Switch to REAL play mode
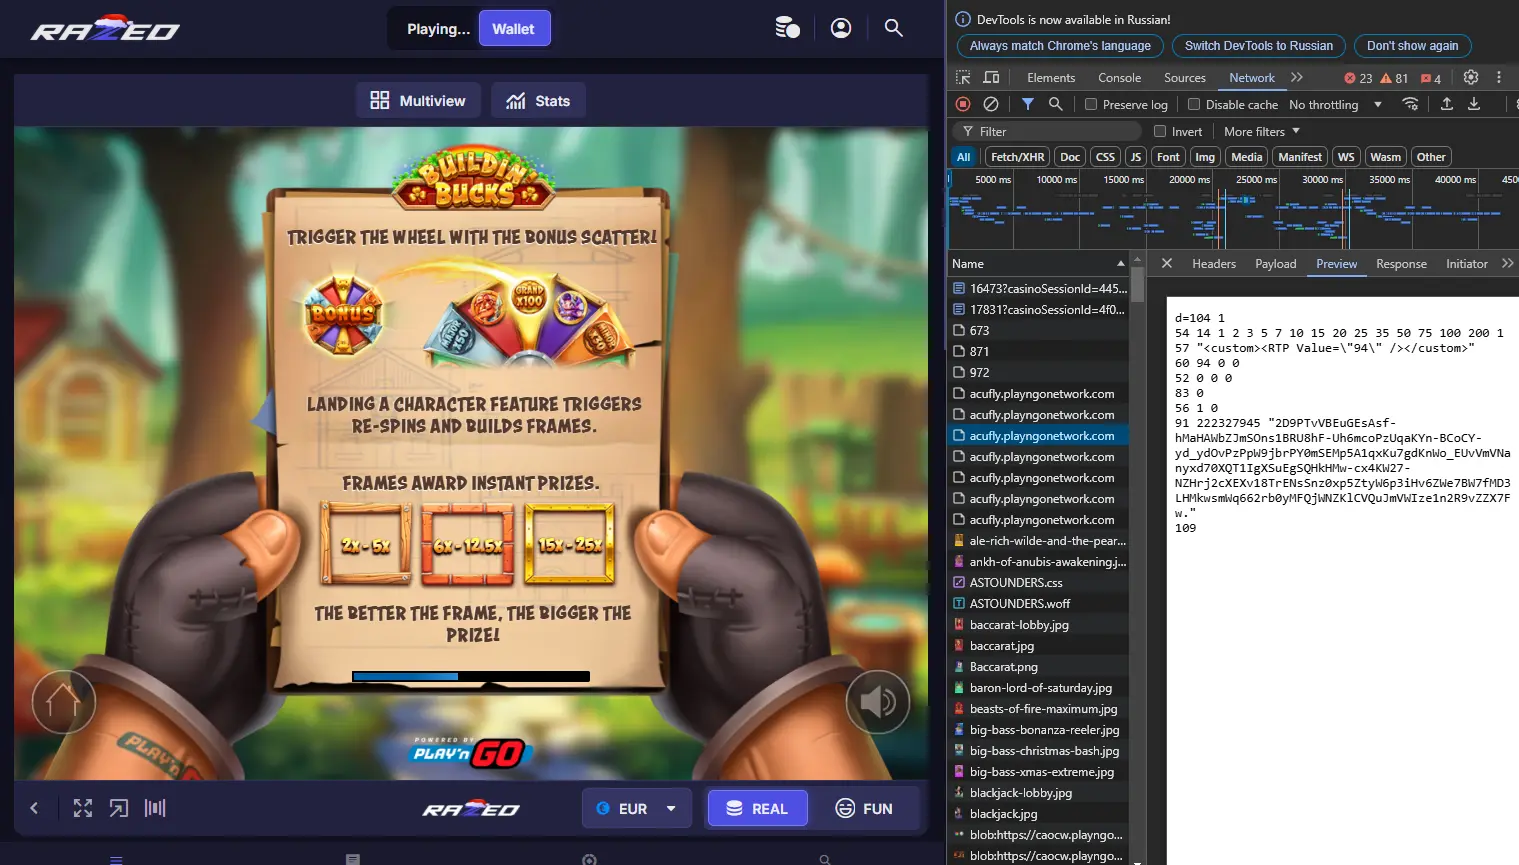The width and height of the screenshot is (1519, 865). [x=757, y=808]
